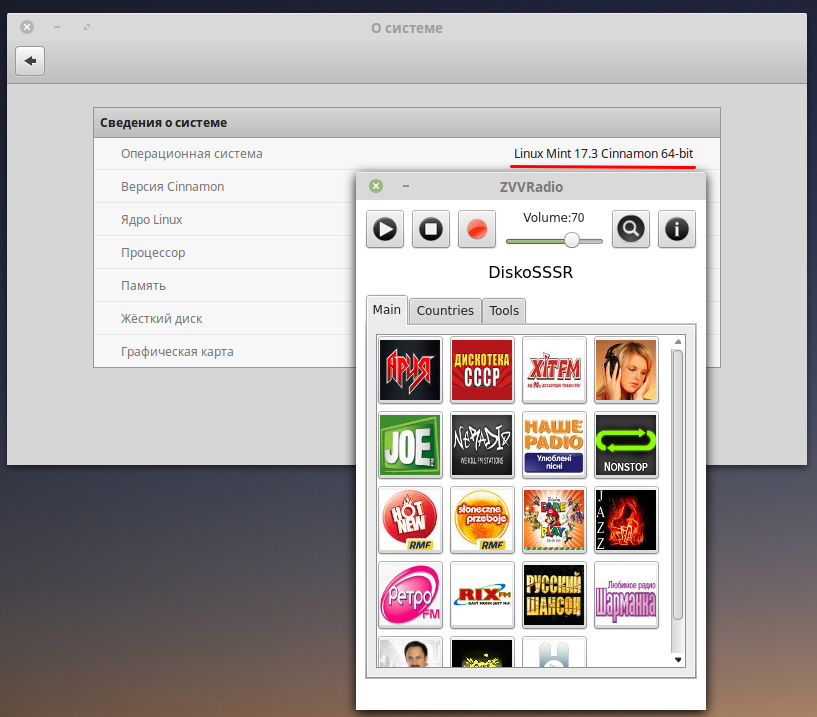Click the station list scrollbar thumb
The image size is (817, 717).
click(677, 485)
